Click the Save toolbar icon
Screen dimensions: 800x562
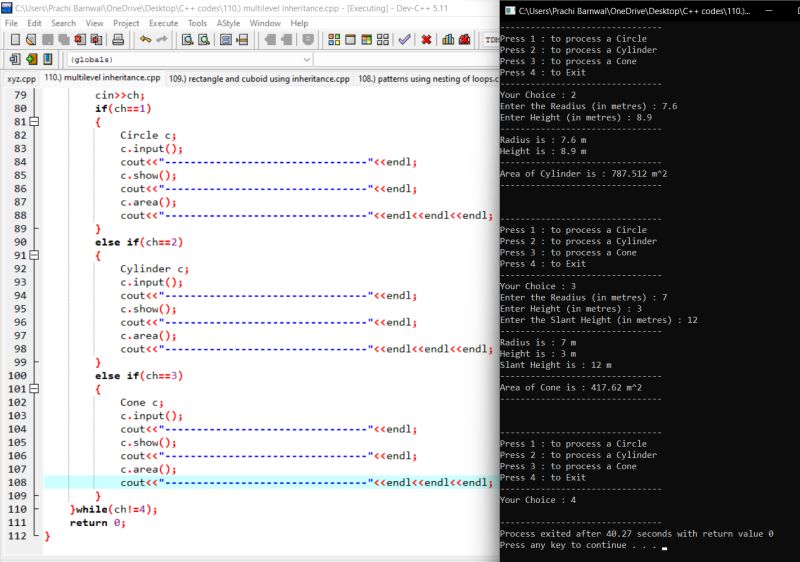click(47, 40)
